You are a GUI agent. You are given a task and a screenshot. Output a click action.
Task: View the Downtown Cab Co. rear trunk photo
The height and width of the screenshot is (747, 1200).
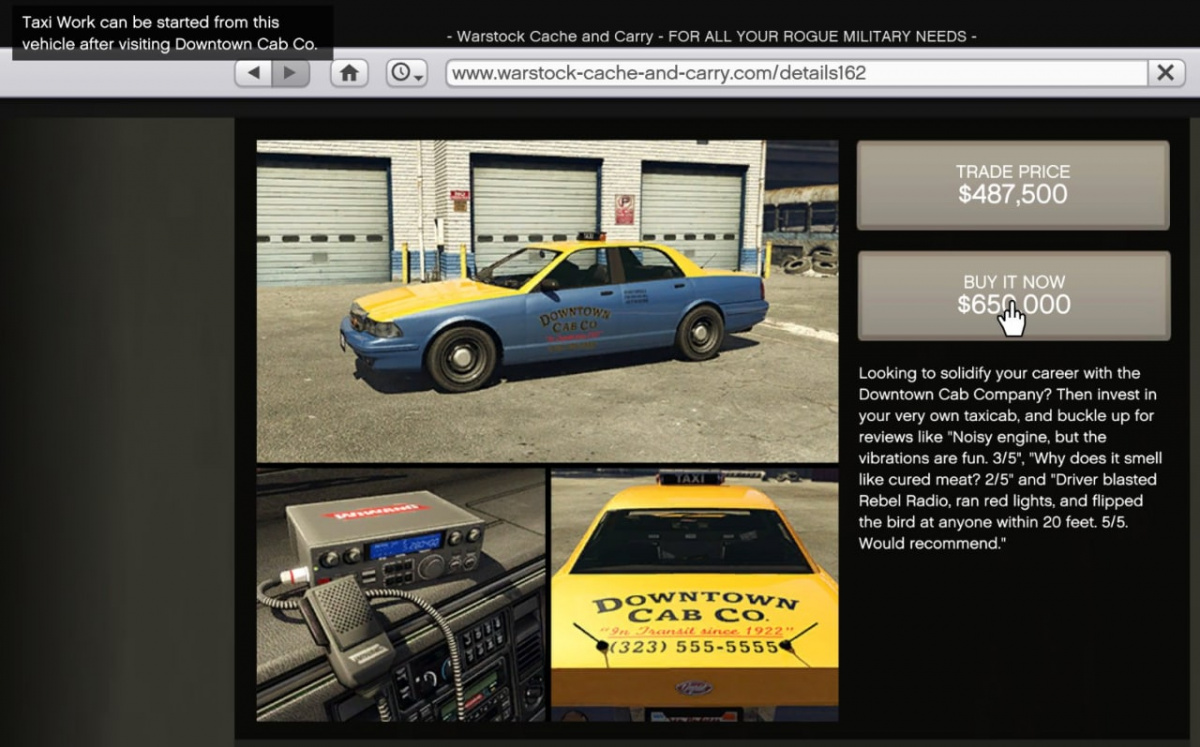coord(695,595)
